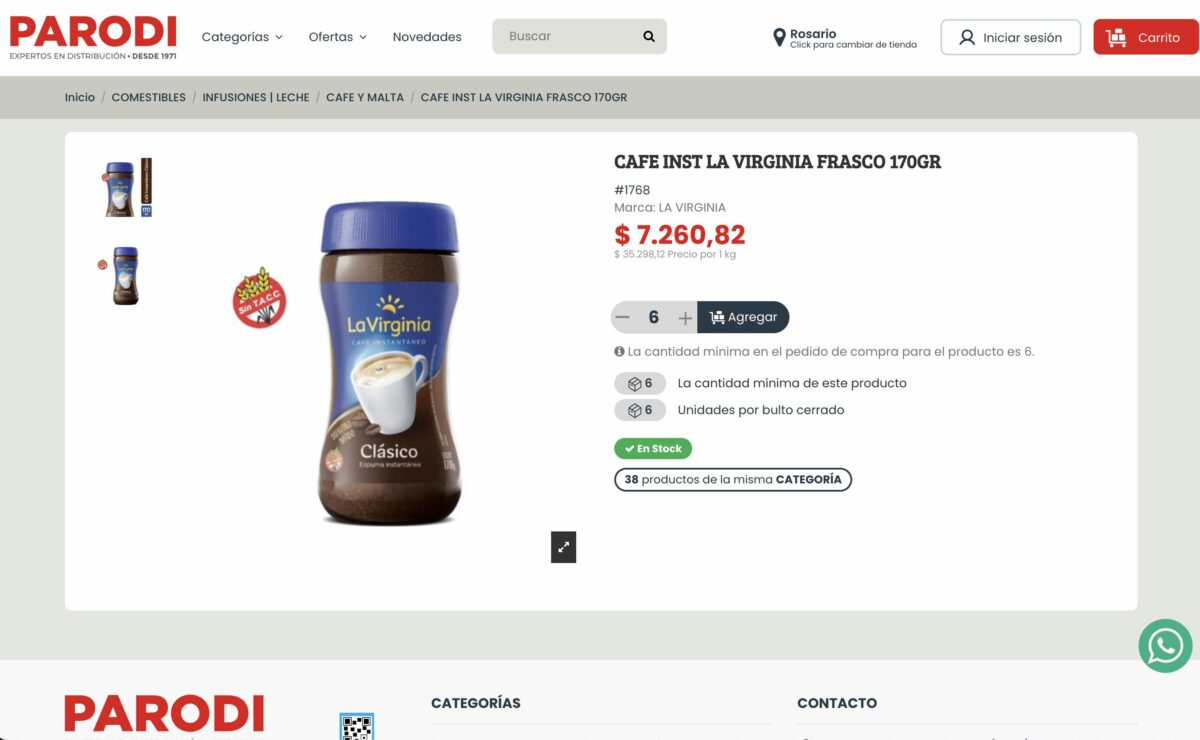Open the Novedades menu item
The image size is (1200, 740).
point(427,37)
